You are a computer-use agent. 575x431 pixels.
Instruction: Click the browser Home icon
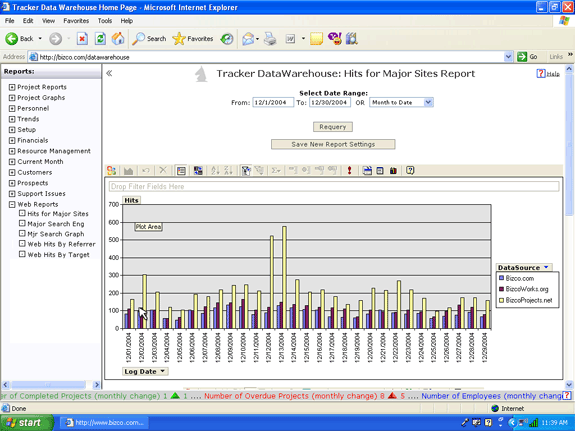click(x=118, y=39)
